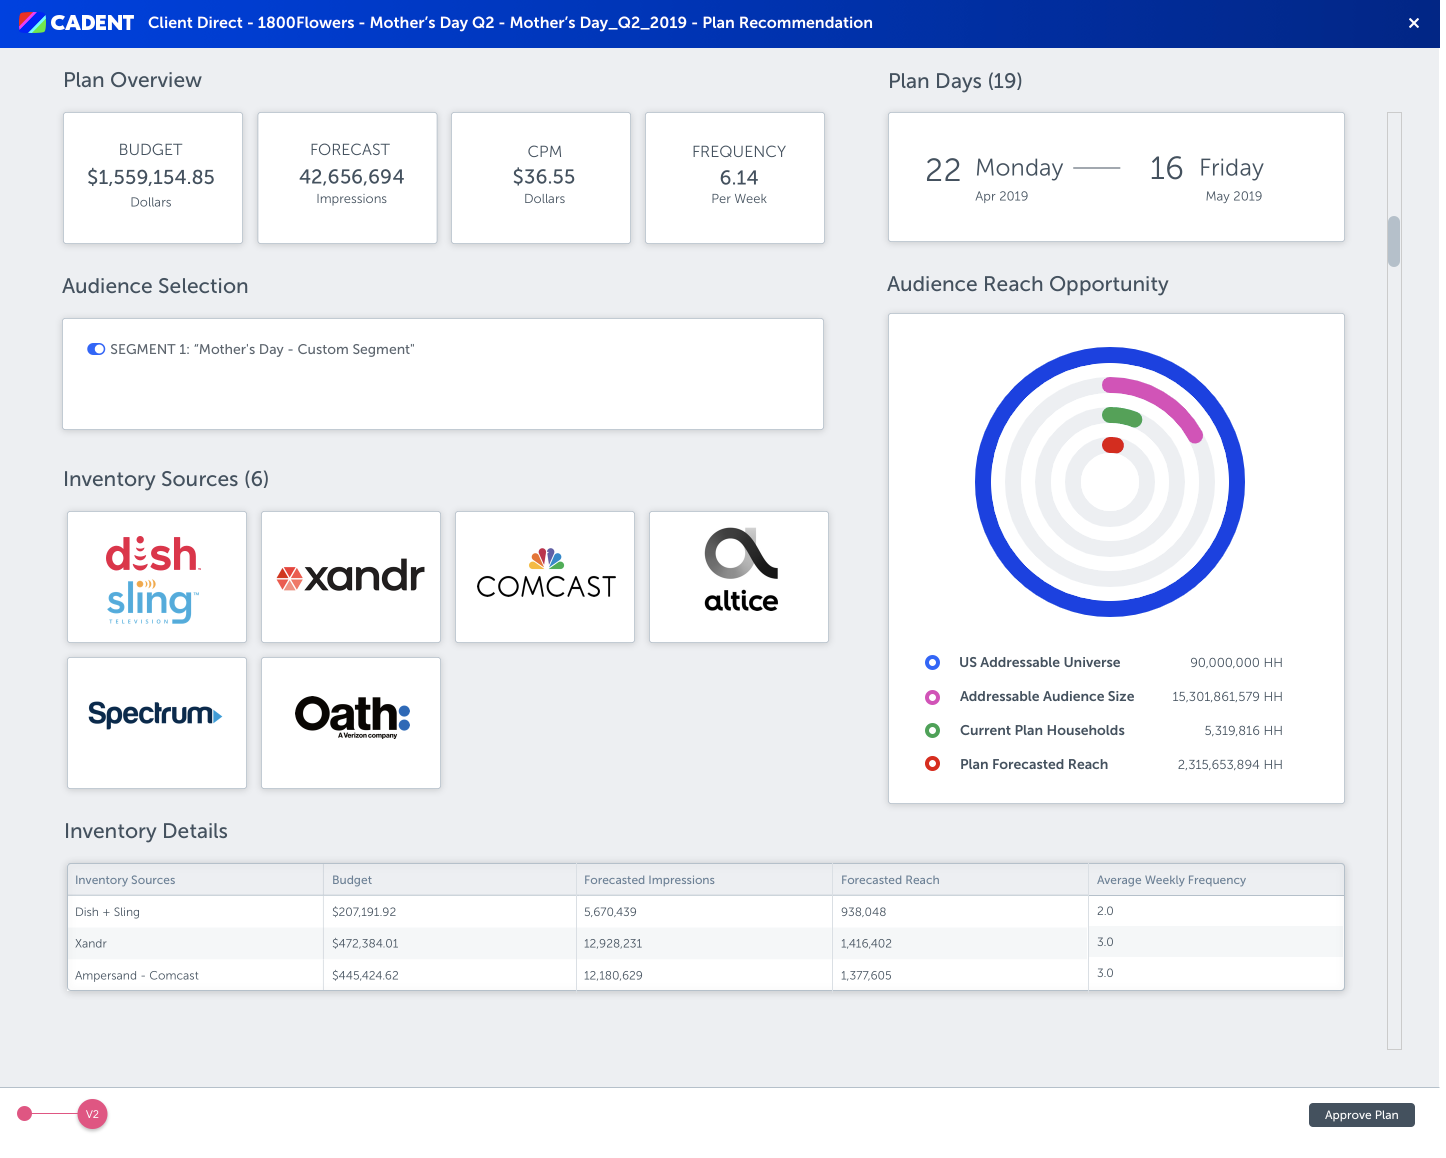Image resolution: width=1446 pixels, height=1158 pixels.
Task: Select the Xandr inventory source card
Action: tap(351, 577)
